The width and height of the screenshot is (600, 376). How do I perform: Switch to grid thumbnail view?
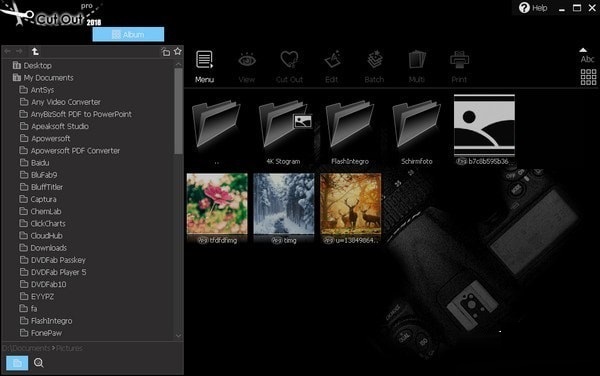tap(588, 77)
